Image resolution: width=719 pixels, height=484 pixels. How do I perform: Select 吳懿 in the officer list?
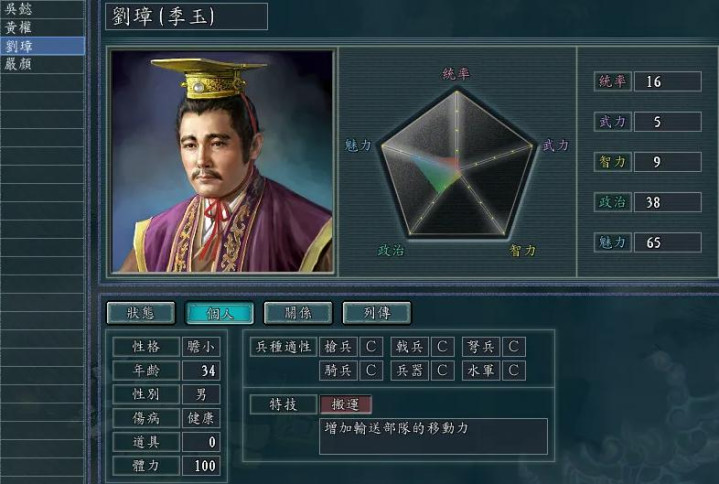point(42,9)
